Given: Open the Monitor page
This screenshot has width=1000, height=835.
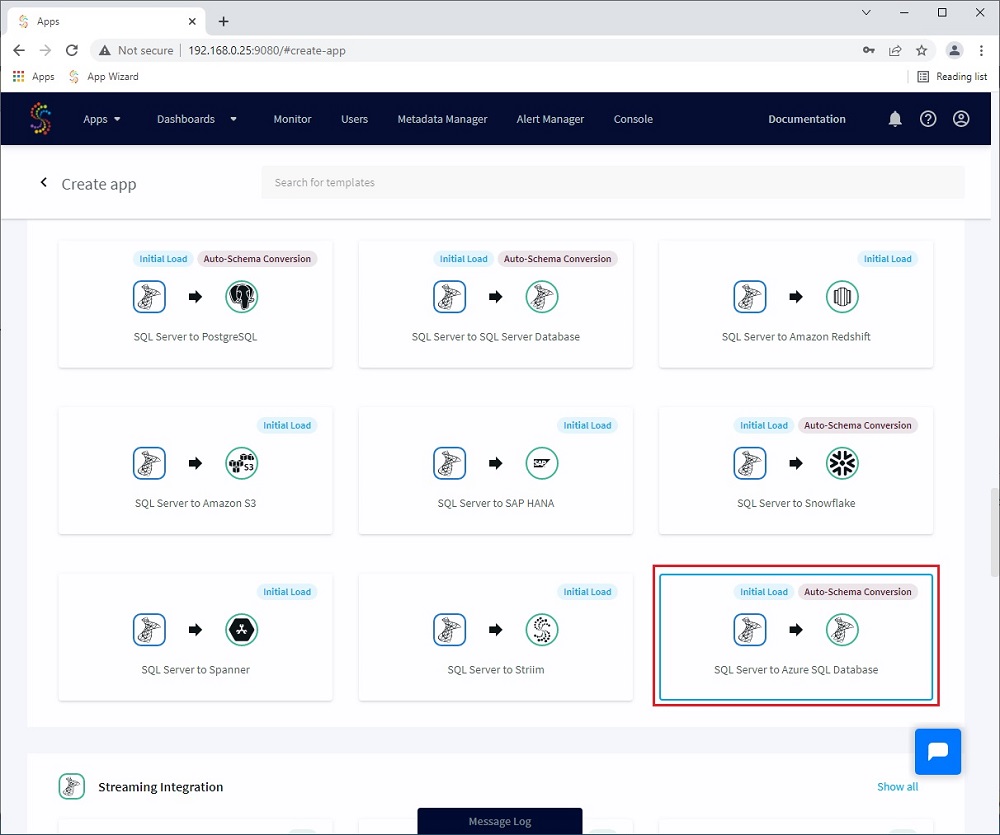Looking at the screenshot, I should 292,119.
